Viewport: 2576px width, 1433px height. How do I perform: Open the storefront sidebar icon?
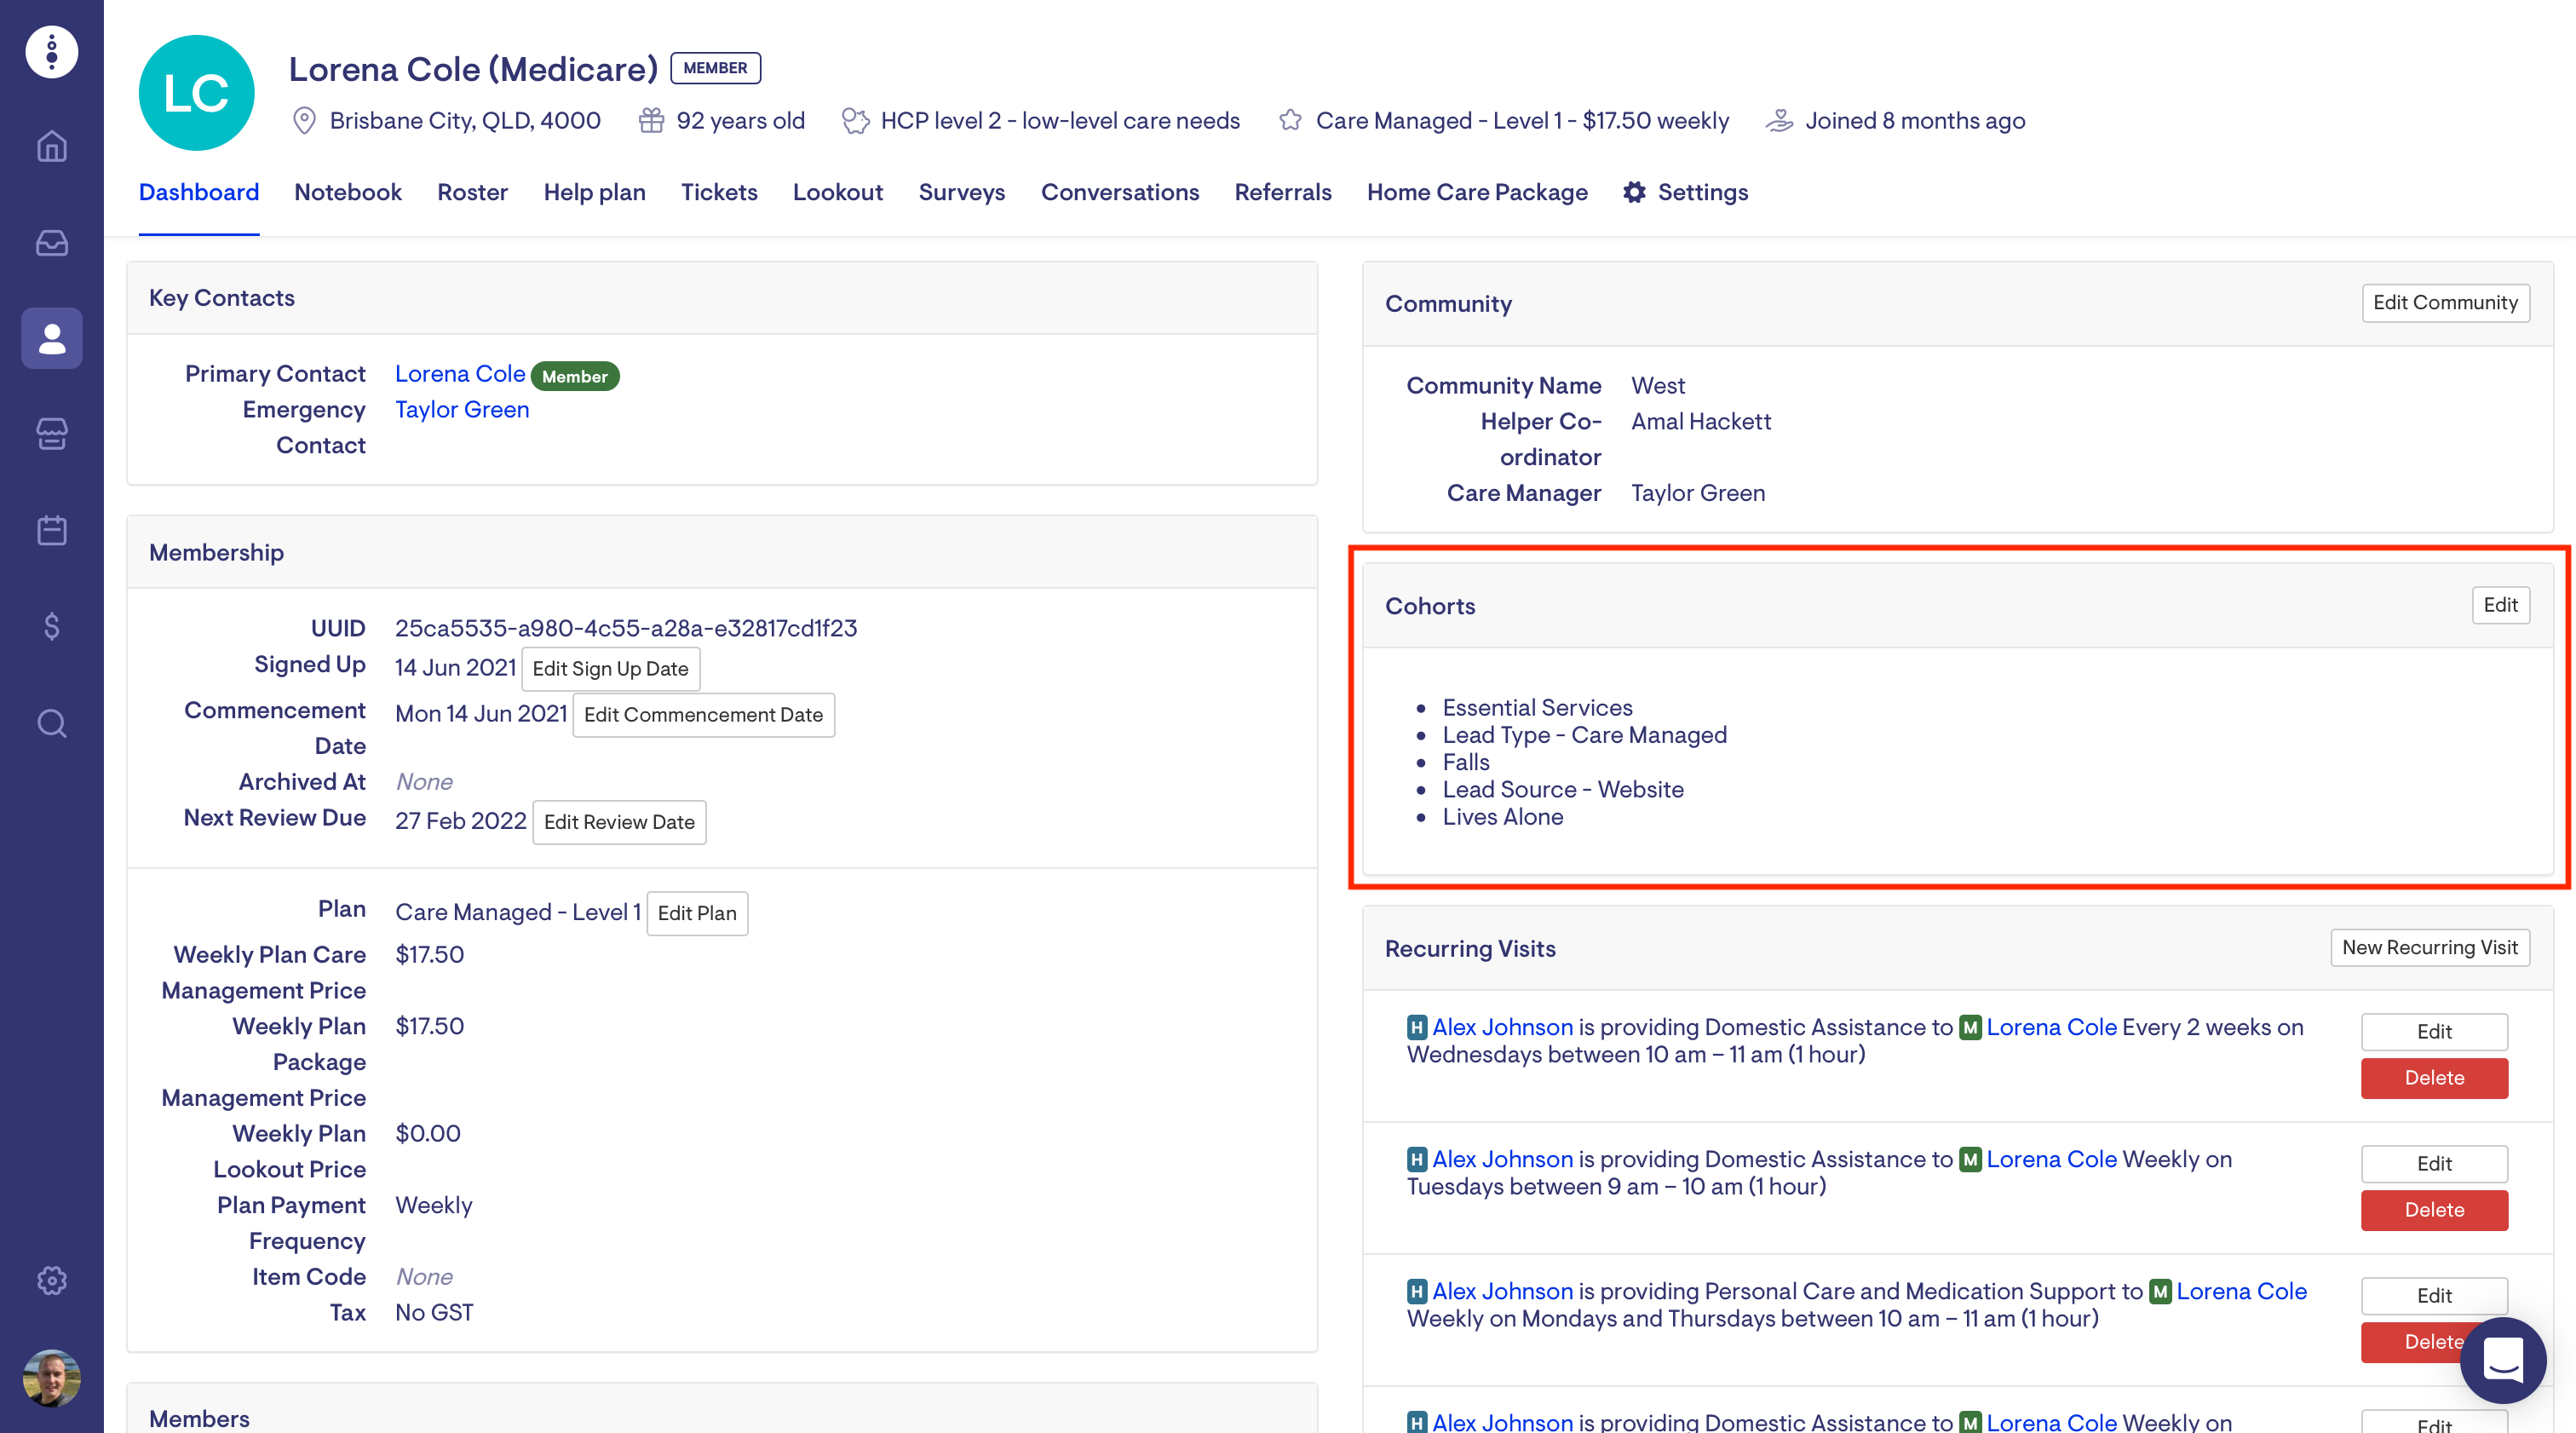[52, 434]
